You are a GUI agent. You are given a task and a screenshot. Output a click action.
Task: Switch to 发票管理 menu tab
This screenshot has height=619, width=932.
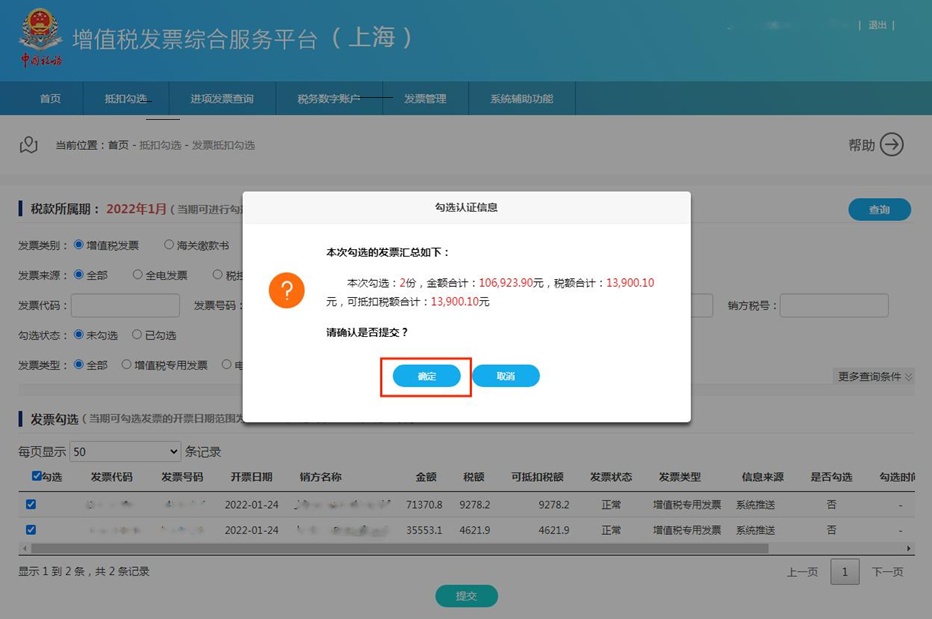point(425,99)
